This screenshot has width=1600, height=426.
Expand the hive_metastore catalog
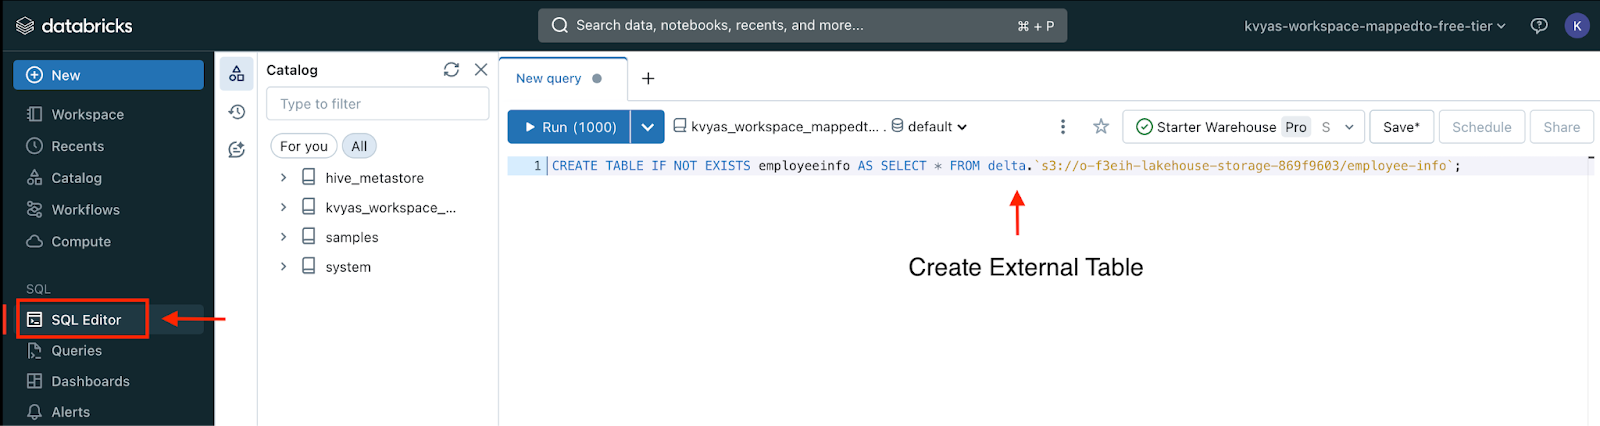(284, 178)
